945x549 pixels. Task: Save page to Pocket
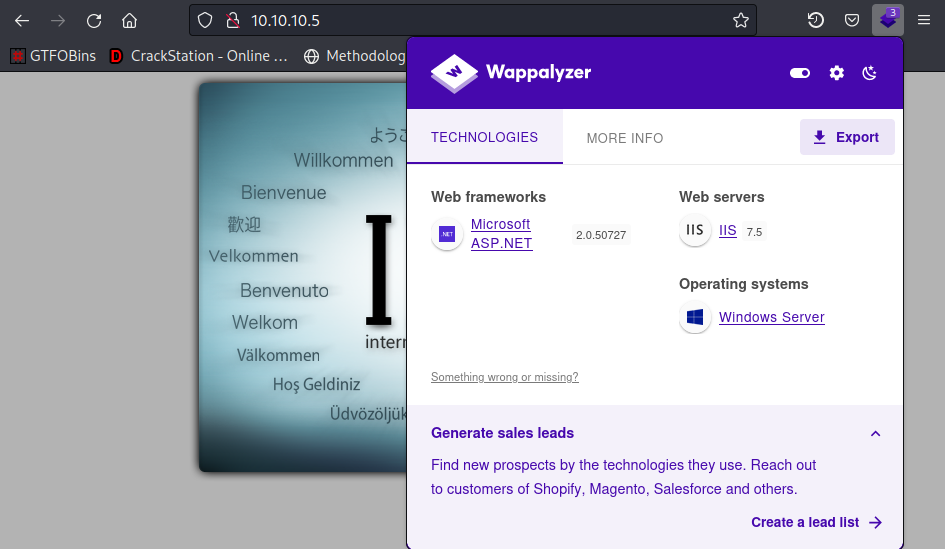click(x=852, y=20)
